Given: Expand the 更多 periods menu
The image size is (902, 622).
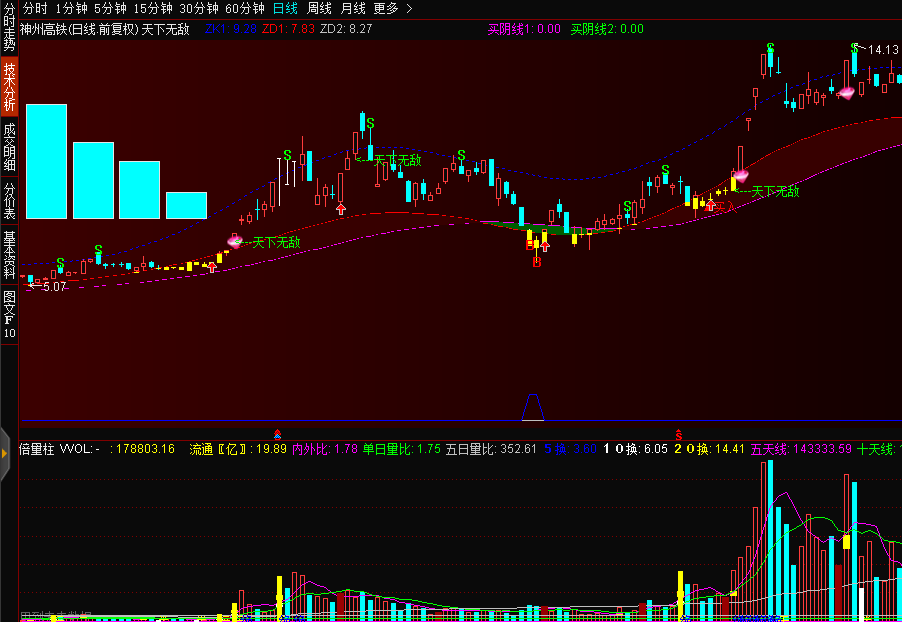Looking at the screenshot, I should click(393, 9).
